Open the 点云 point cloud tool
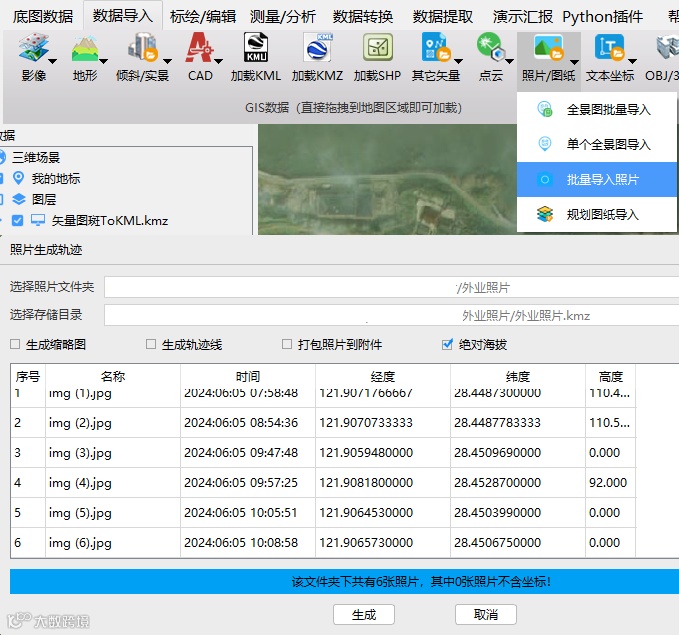This screenshot has width=679, height=635. (x=491, y=58)
